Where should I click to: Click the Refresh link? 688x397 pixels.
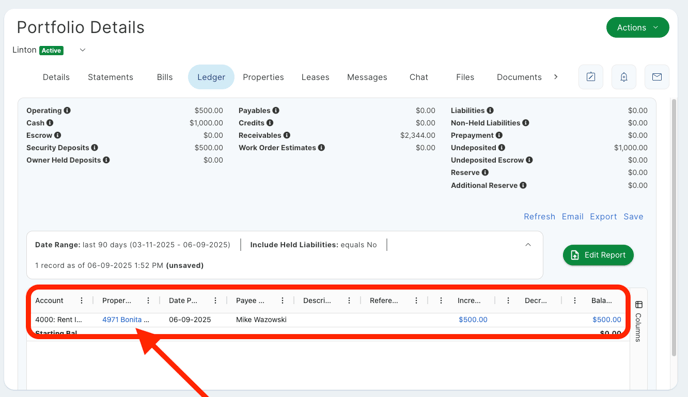(x=539, y=216)
